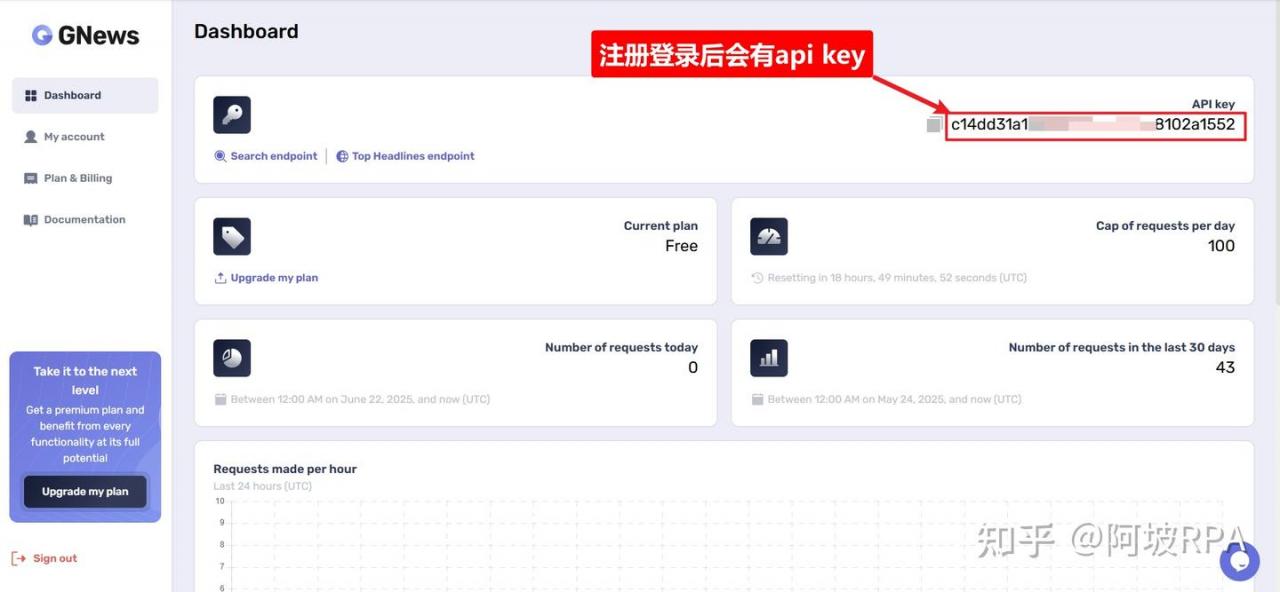1280x592 pixels.
Task: Click the My account person icon
Action: click(31, 137)
